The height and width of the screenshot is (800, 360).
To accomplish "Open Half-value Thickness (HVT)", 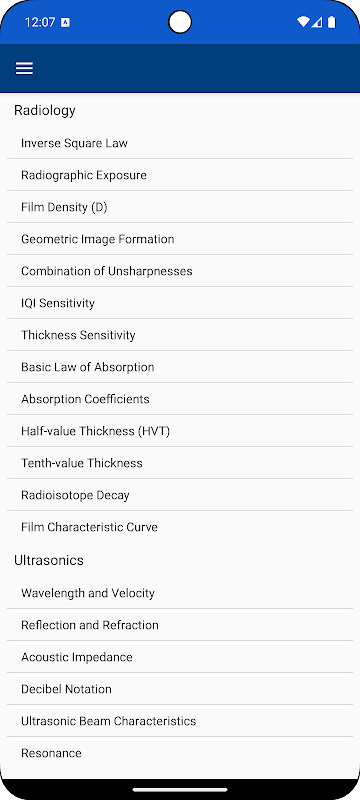I will [180, 431].
